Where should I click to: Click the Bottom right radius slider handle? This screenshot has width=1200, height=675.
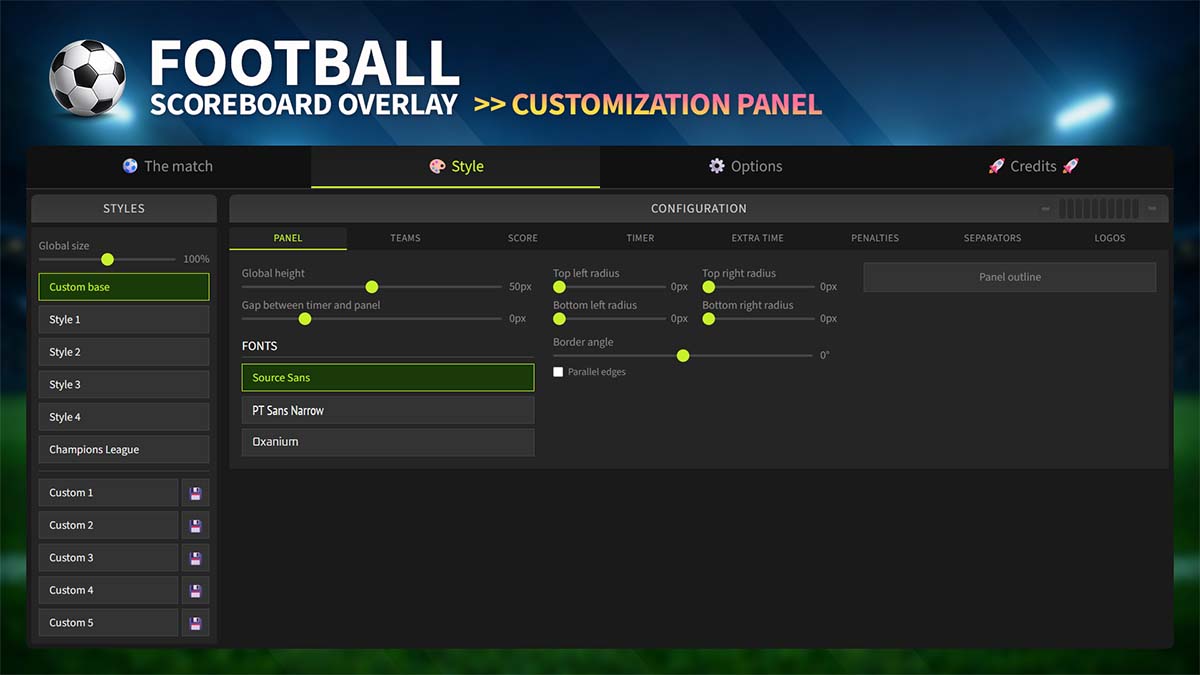[708, 319]
